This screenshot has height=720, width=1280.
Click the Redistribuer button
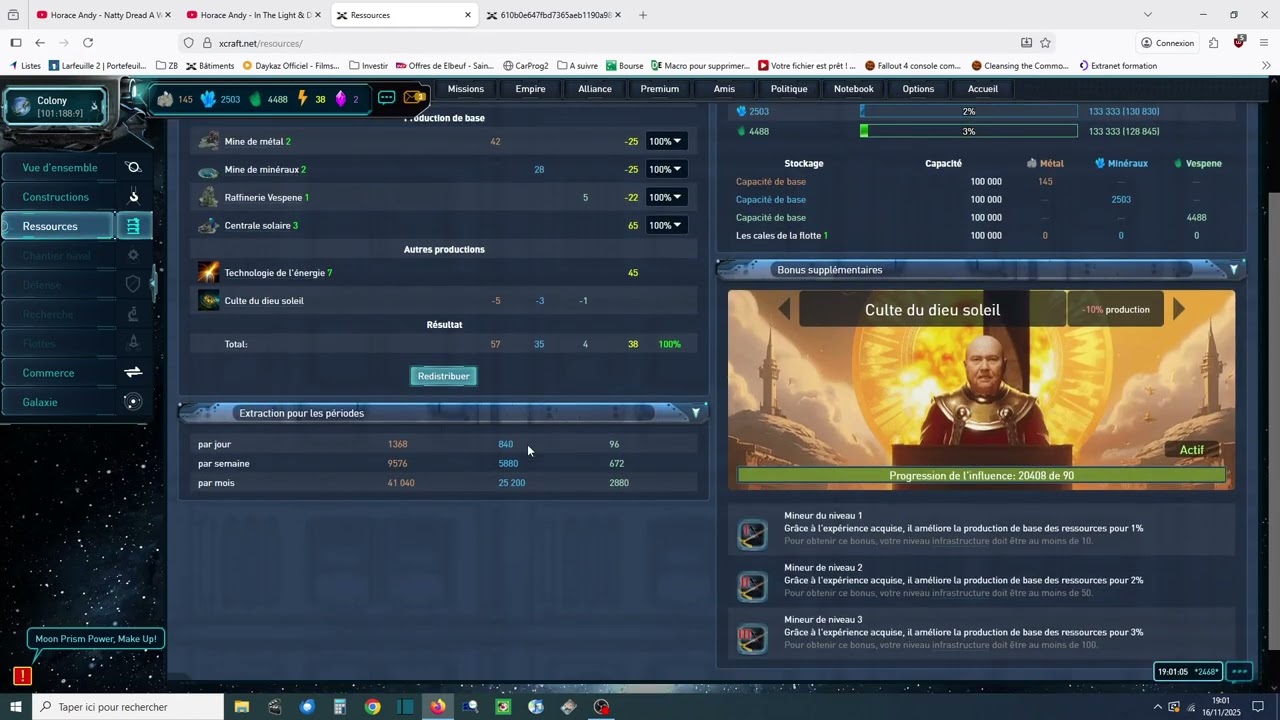pyautogui.click(x=443, y=376)
